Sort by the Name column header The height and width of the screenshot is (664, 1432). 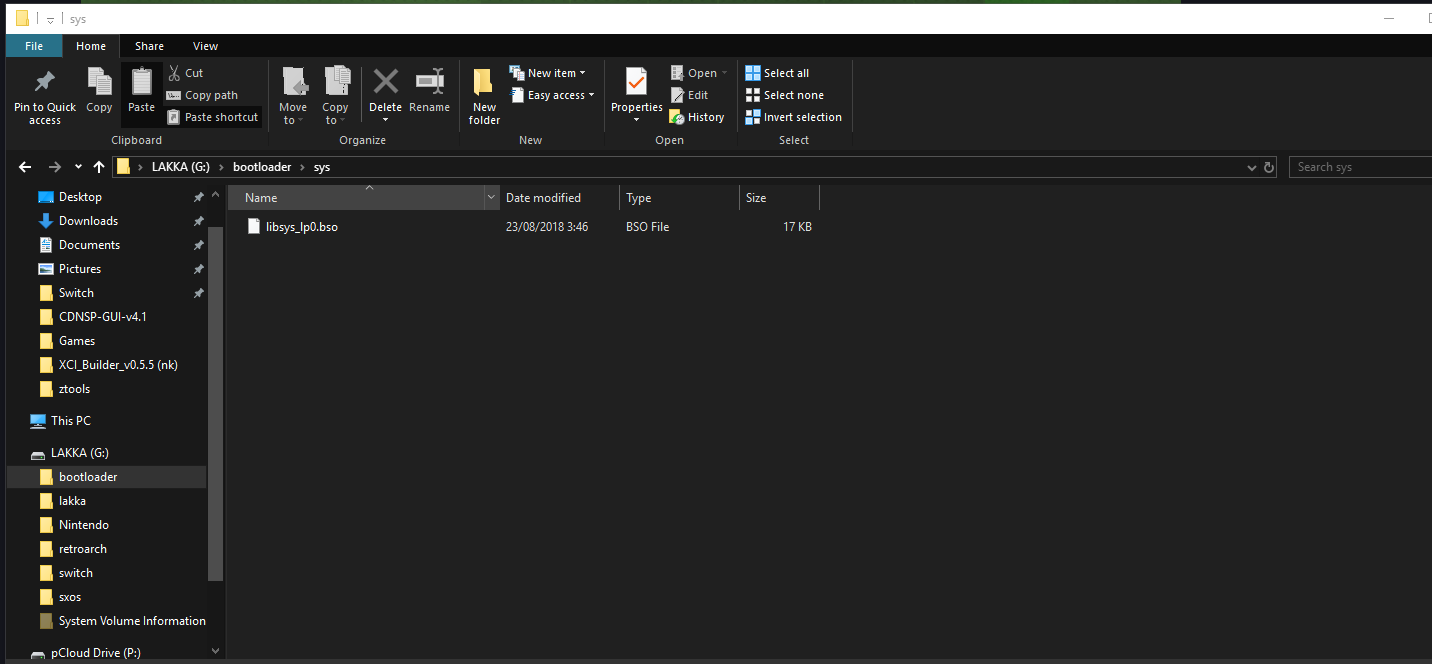pos(358,197)
